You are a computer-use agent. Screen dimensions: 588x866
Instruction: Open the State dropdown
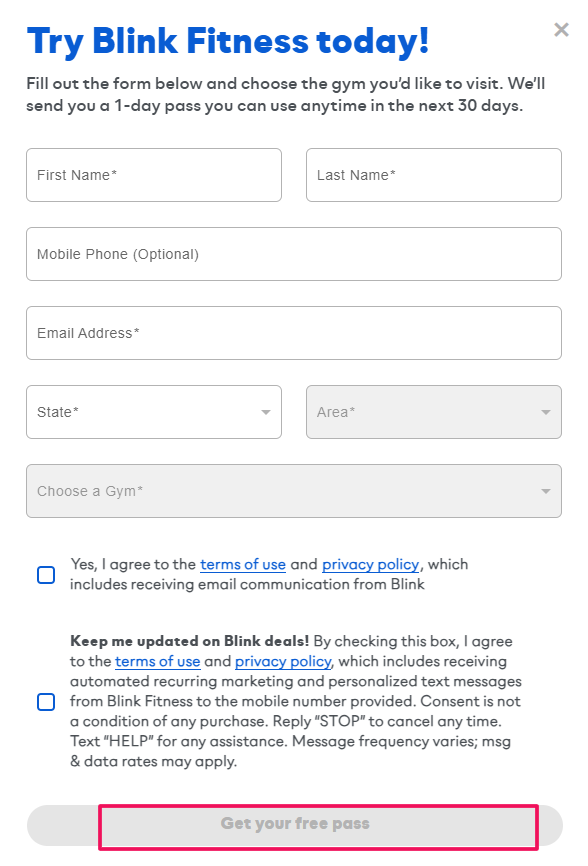tap(154, 412)
